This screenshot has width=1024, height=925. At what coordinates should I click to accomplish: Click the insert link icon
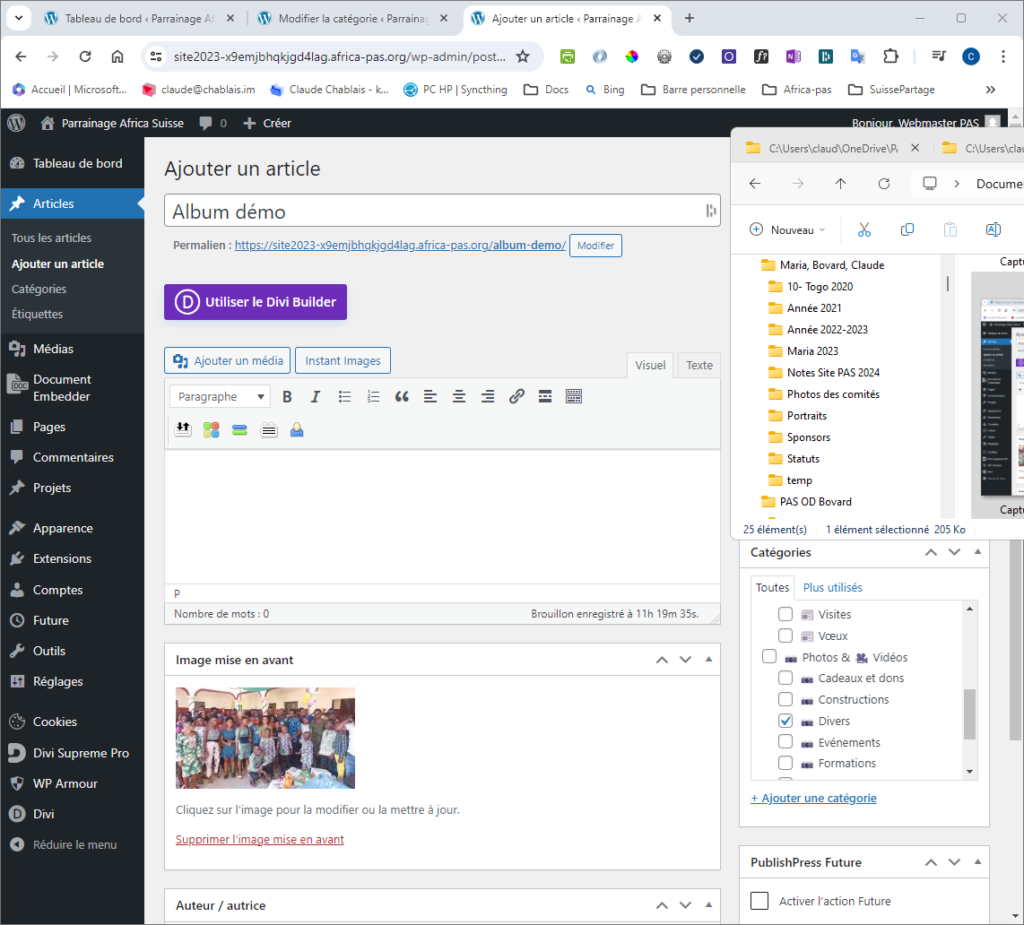click(x=516, y=397)
